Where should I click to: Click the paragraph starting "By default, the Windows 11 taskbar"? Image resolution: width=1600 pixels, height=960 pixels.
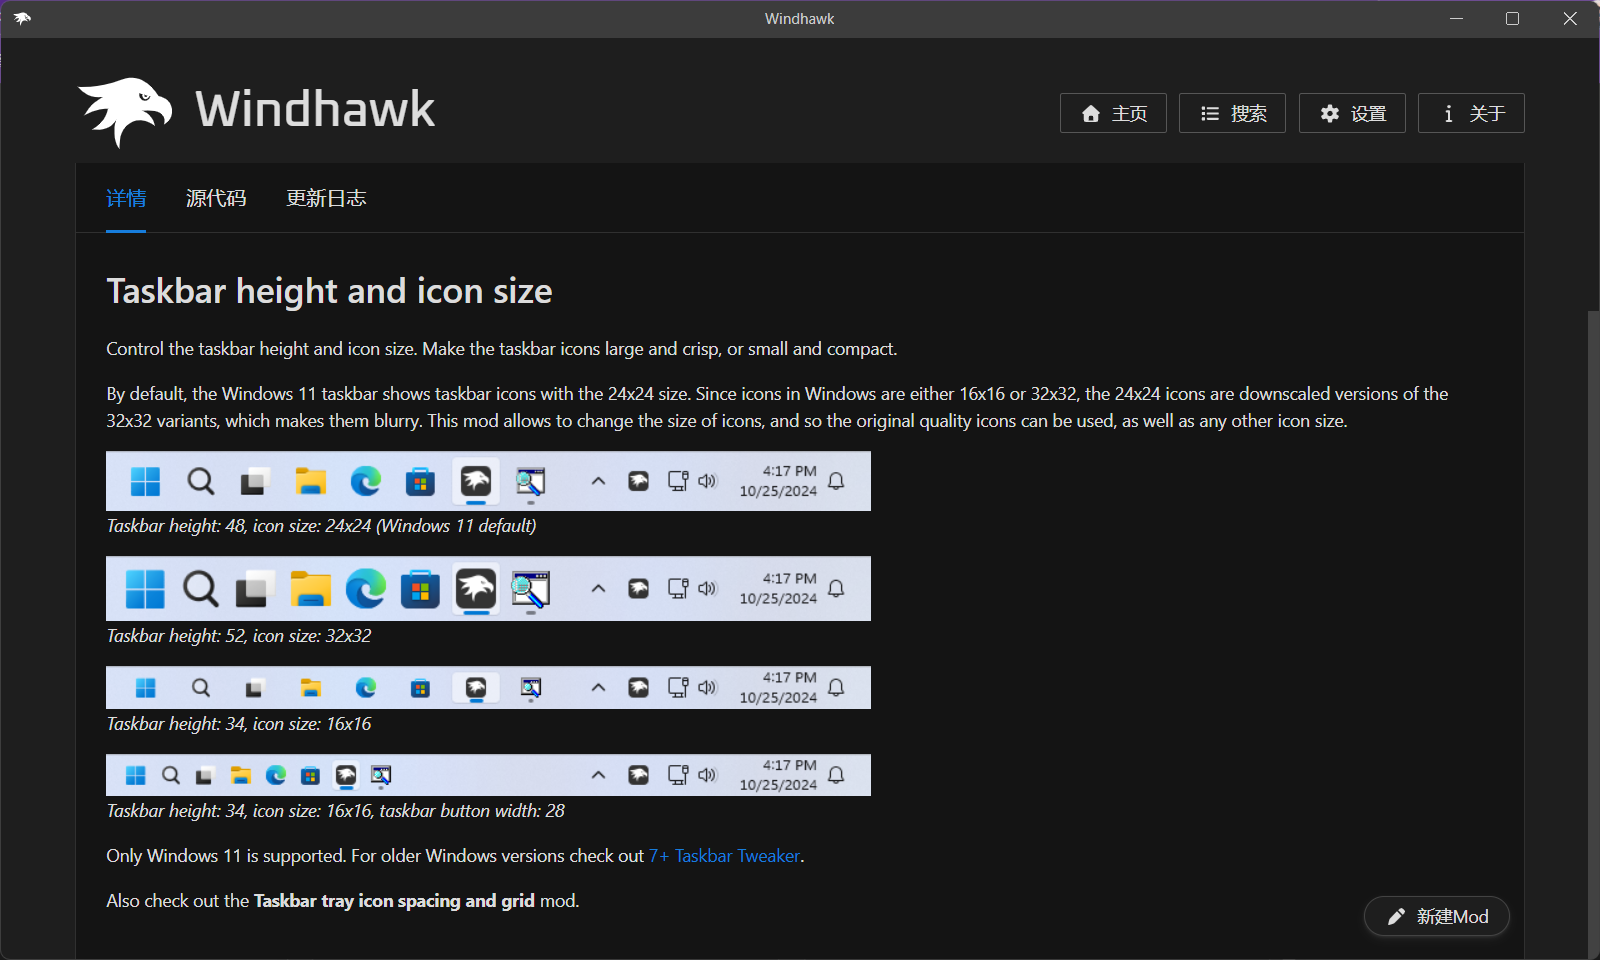click(x=777, y=407)
